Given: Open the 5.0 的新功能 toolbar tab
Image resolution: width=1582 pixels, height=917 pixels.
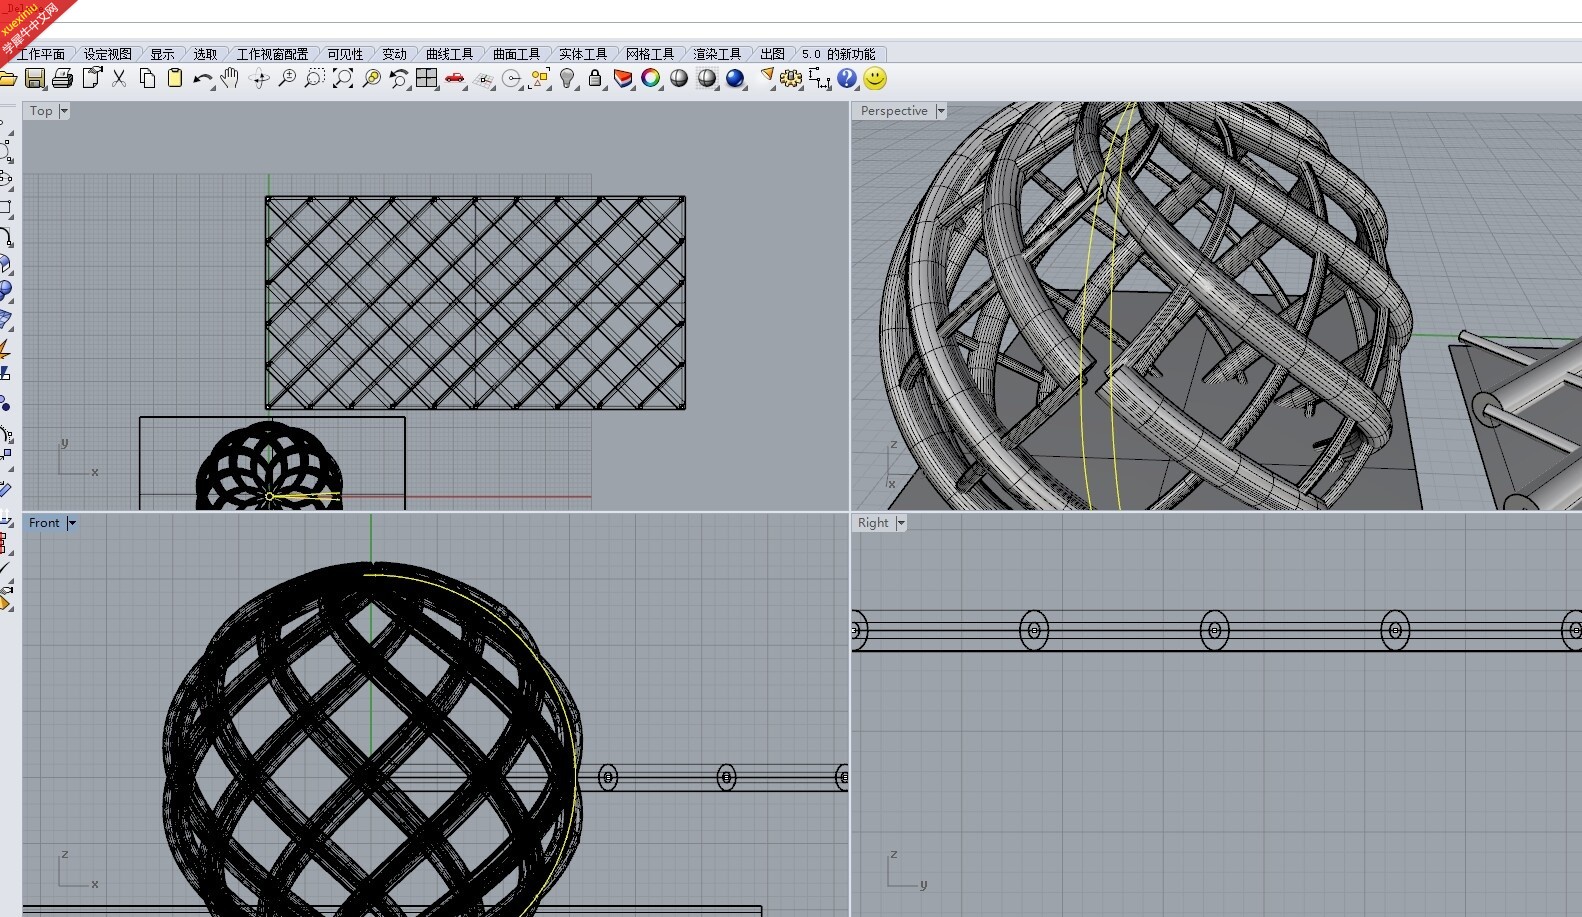Looking at the screenshot, I should point(838,54).
